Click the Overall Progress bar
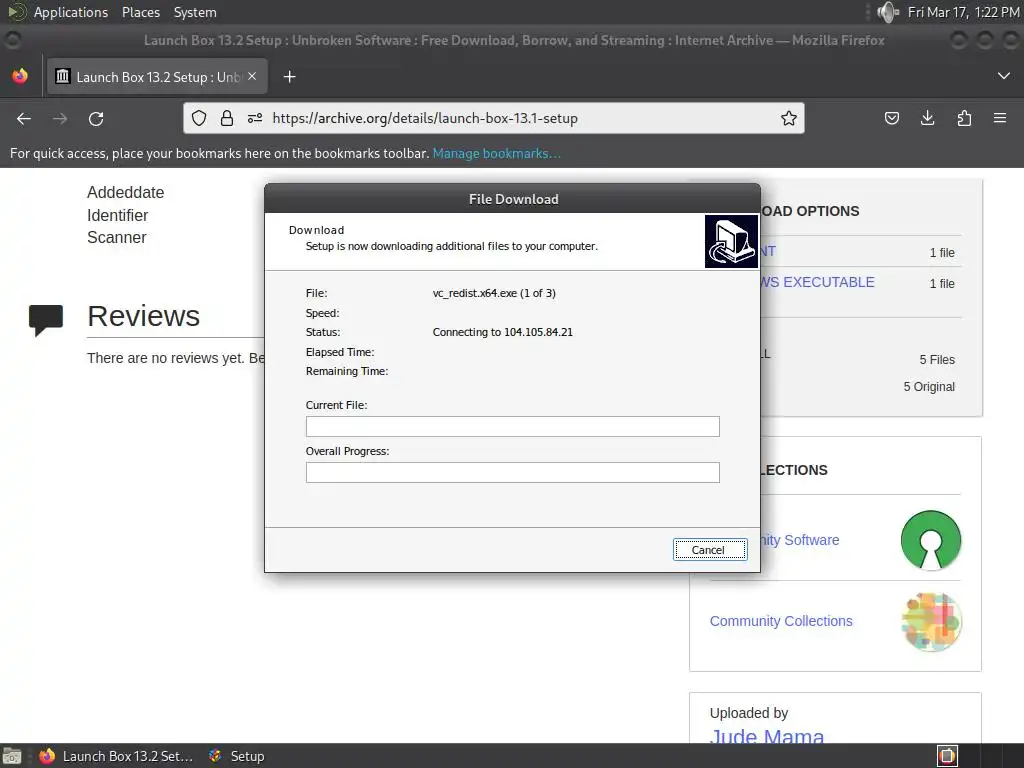This screenshot has height=768, width=1024. point(513,472)
